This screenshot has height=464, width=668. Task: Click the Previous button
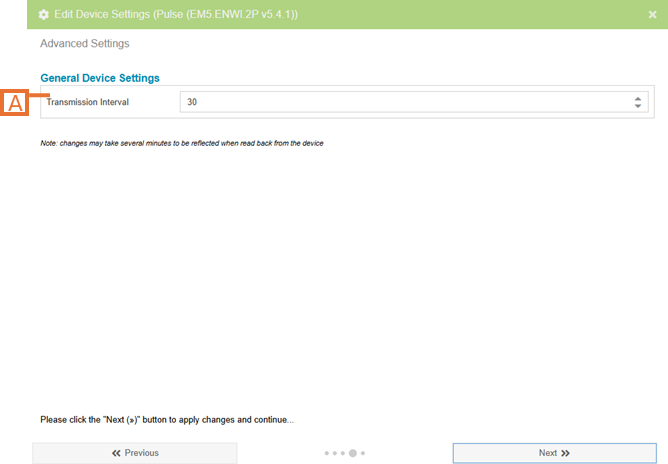(135, 453)
